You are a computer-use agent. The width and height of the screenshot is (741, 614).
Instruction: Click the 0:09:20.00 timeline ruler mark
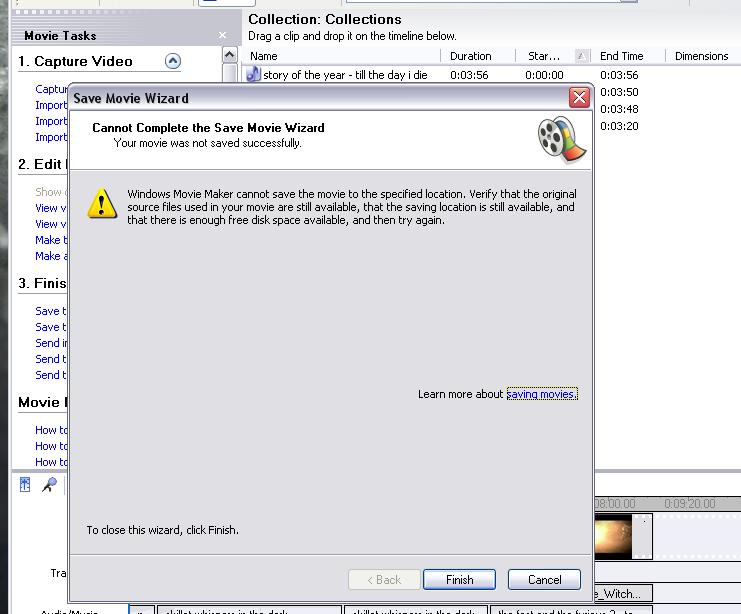(x=689, y=503)
